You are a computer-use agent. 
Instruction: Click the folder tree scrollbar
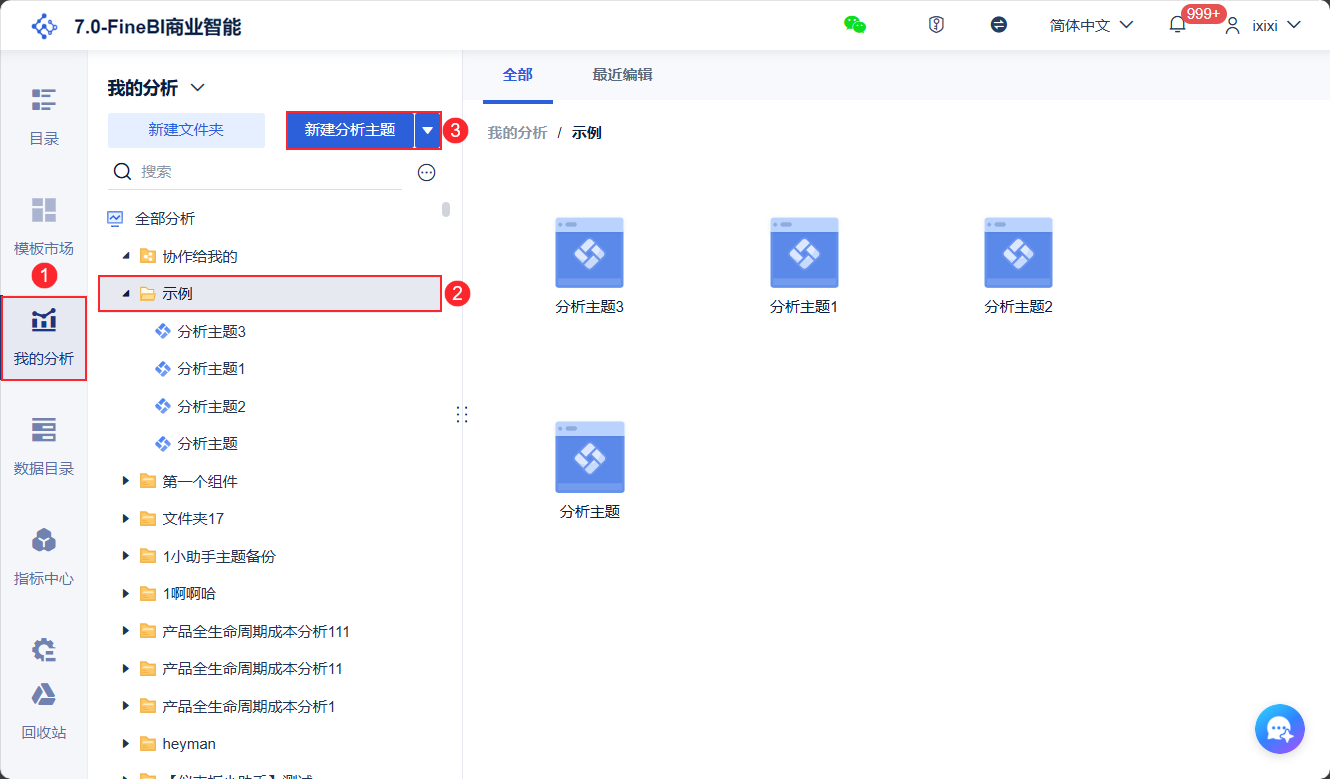(x=446, y=210)
